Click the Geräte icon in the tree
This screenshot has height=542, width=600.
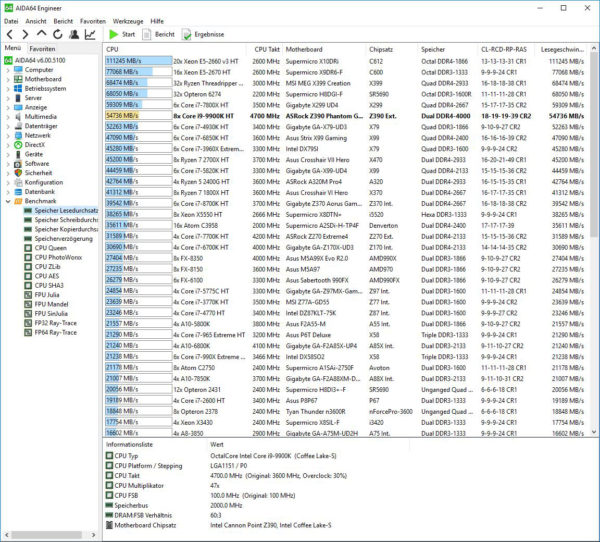(x=18, y=154)
